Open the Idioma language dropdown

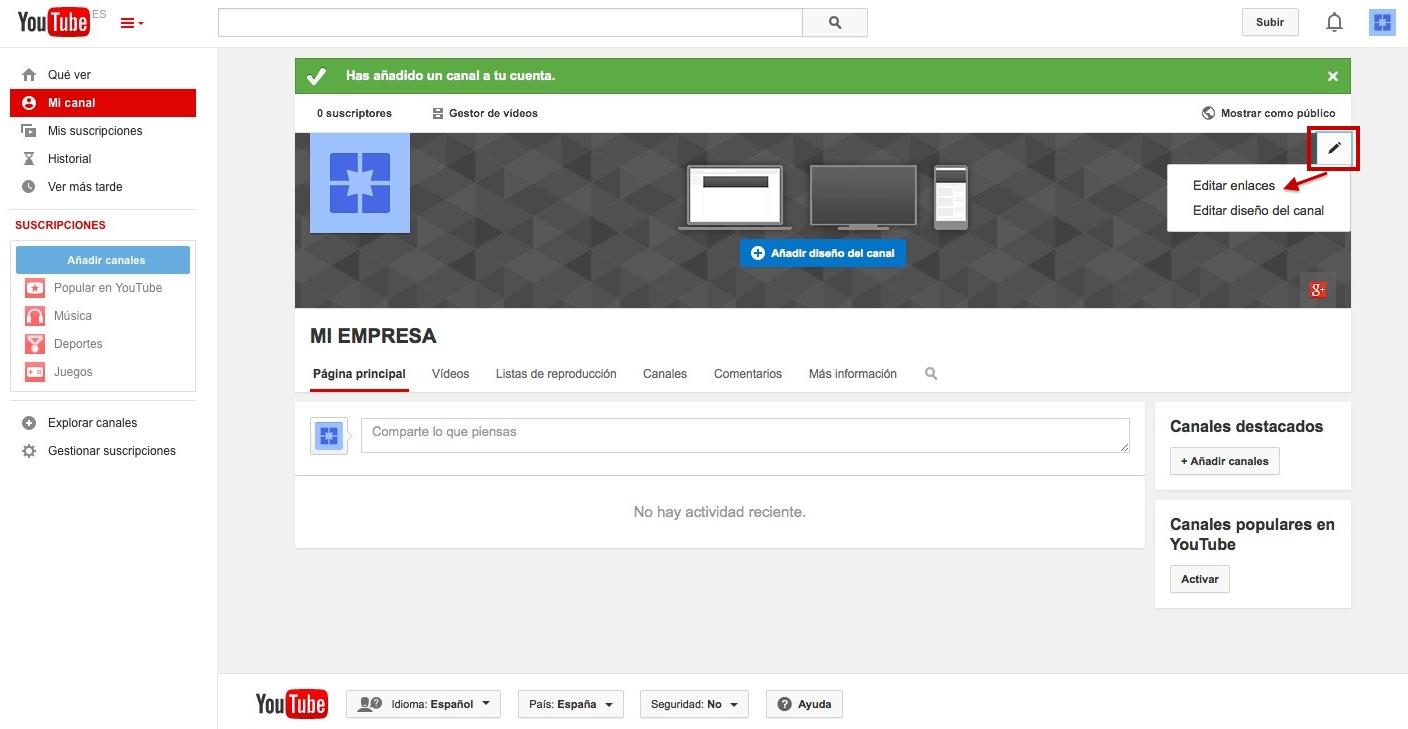click(423, 704)
